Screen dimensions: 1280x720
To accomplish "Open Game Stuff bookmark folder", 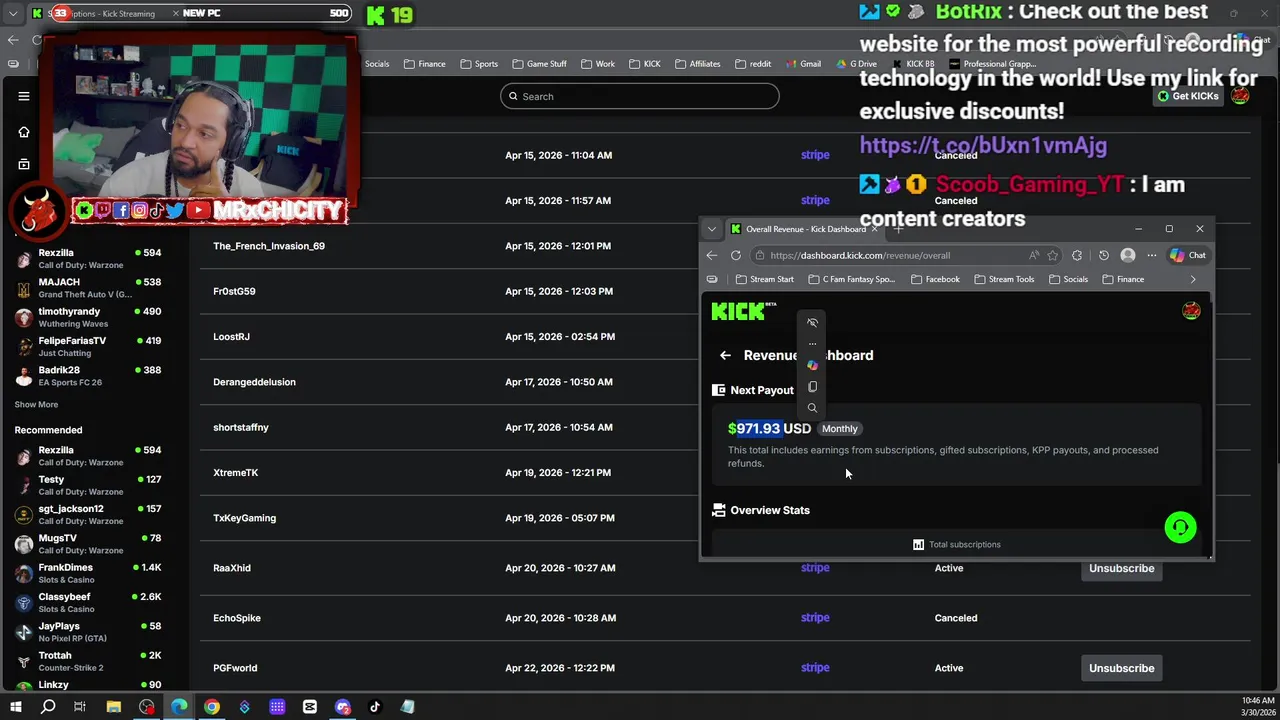I will click(539, 64).
